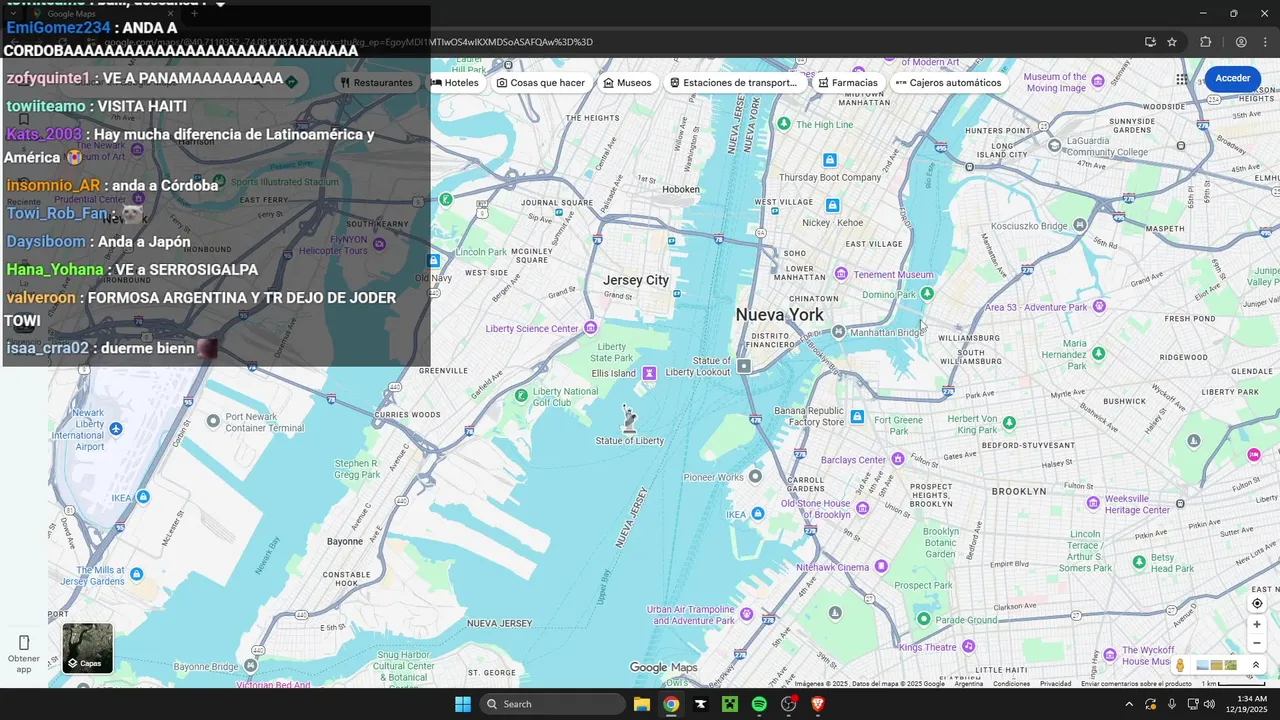Select the Cajeros automáticos chip

(x=949, y=83)
